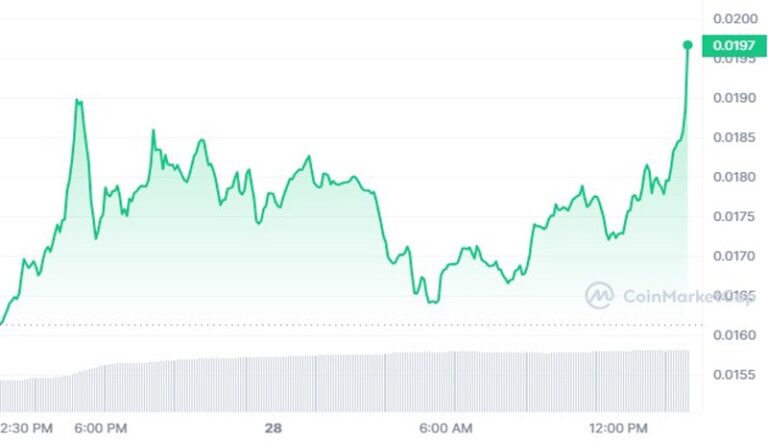Select the green 0.0197 current price tag

734,46
